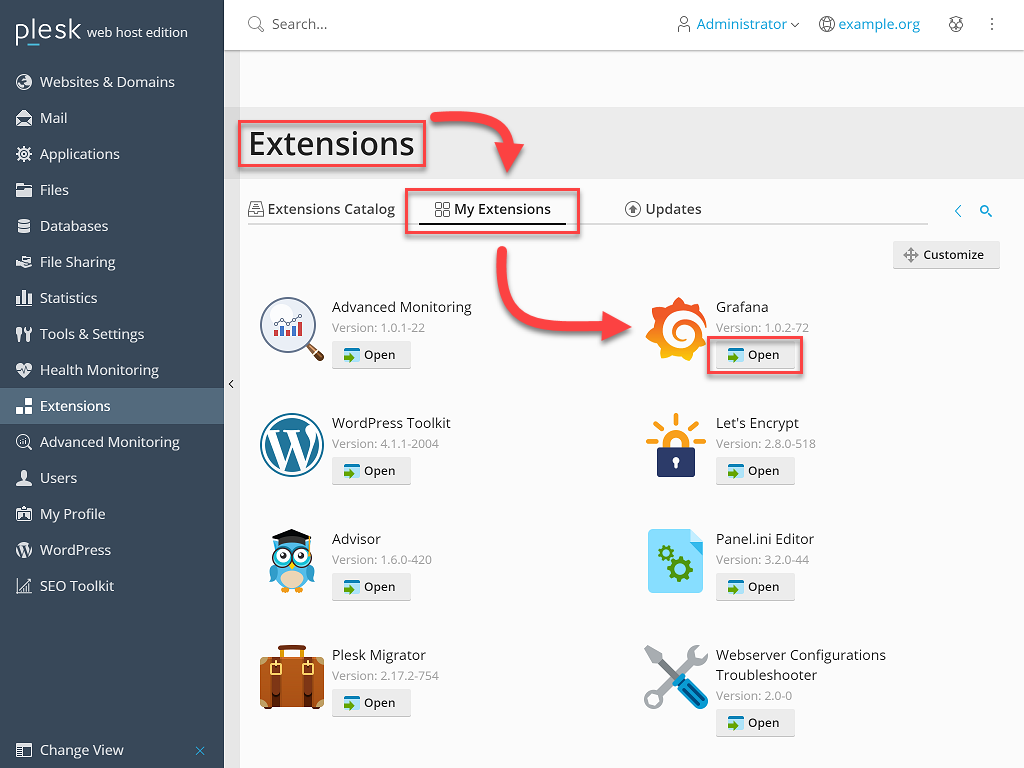
Task: Click the Let's Encrypt padlock icon
Action: tap(677, 446)
